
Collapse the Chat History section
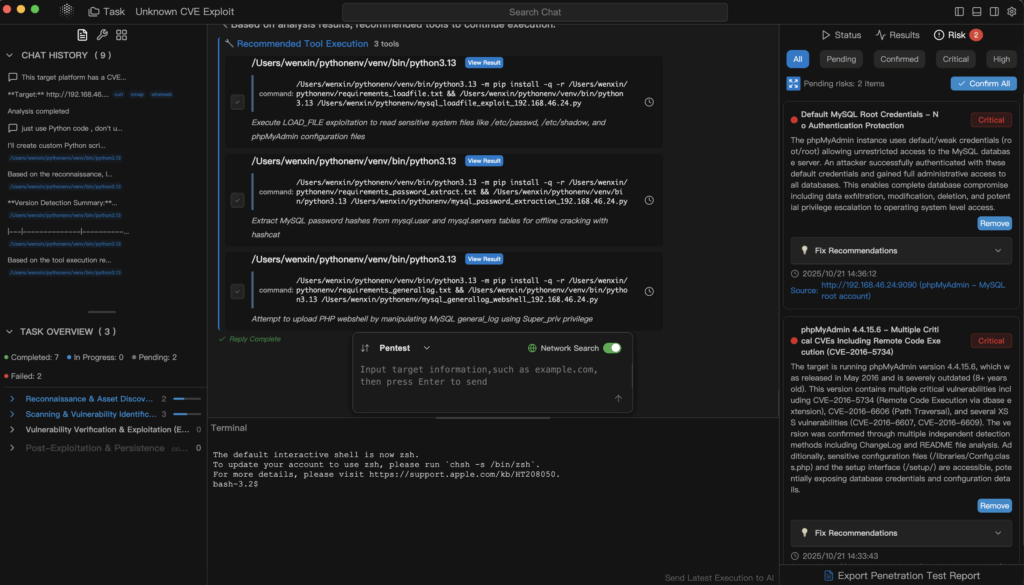[x=10, y=55]
